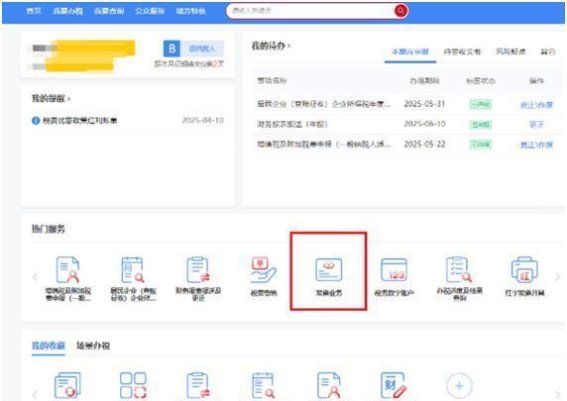Viewport: 567px width, 401px height.
Task: Click the 2025-04-10 reminder date
Action: pyautogui.click(x=202, y=120)
